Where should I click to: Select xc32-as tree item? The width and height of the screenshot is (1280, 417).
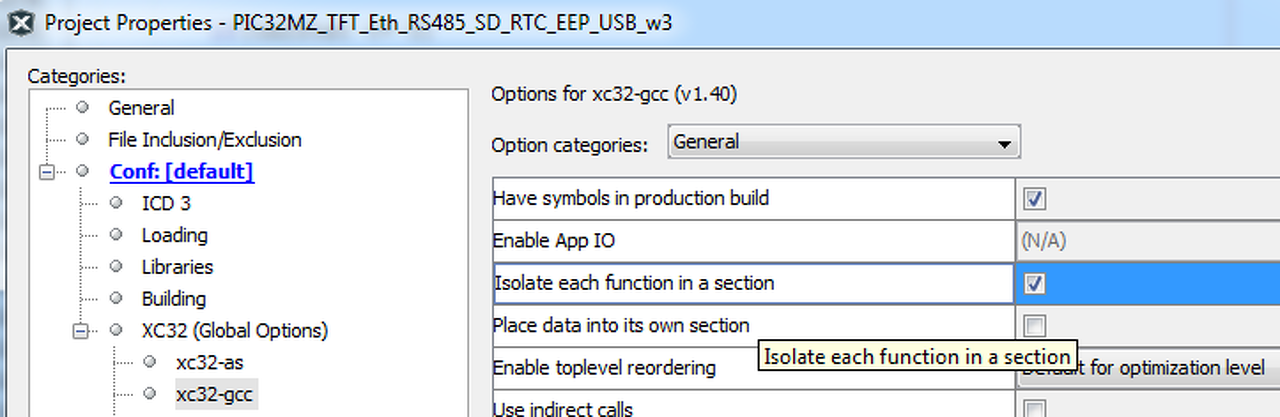[x=209, y=362]
